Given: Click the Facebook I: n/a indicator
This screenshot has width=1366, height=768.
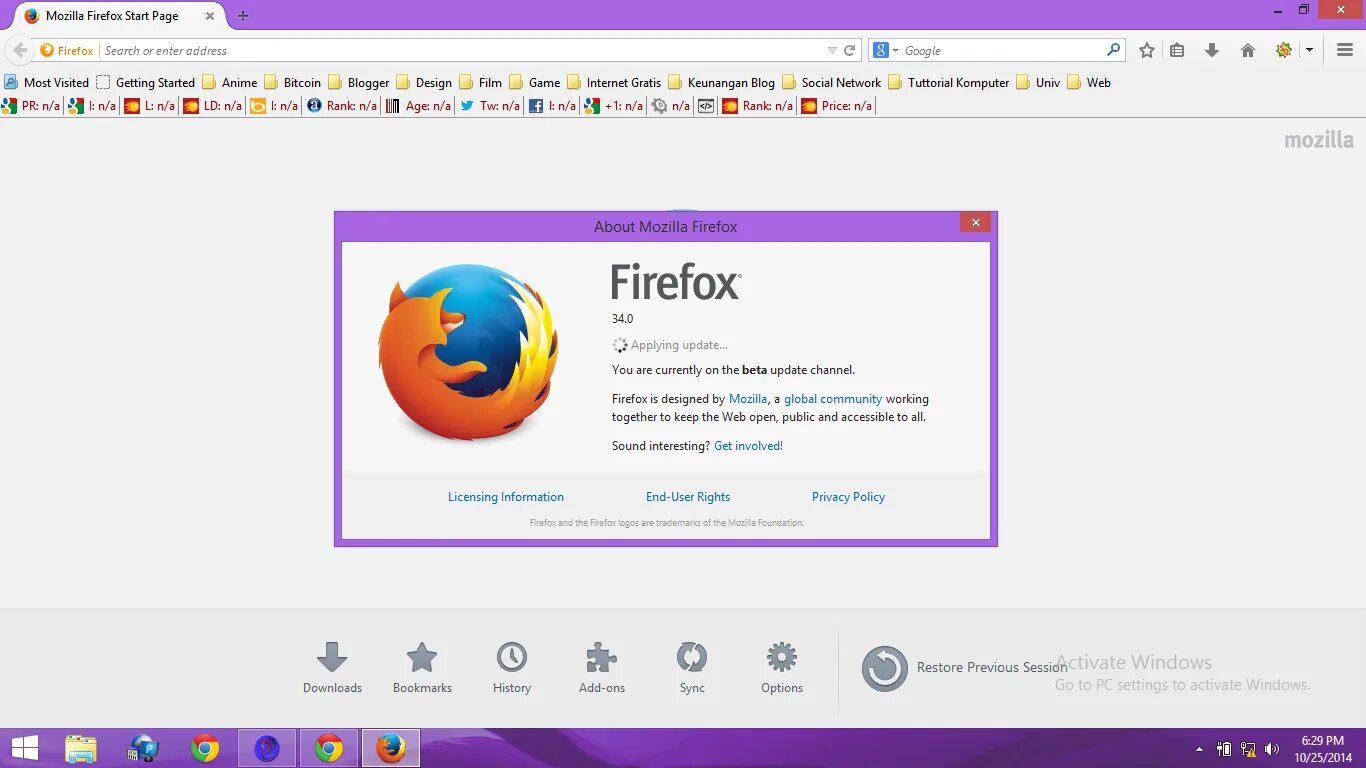Looking at the screenshot, I should (552, 106).
